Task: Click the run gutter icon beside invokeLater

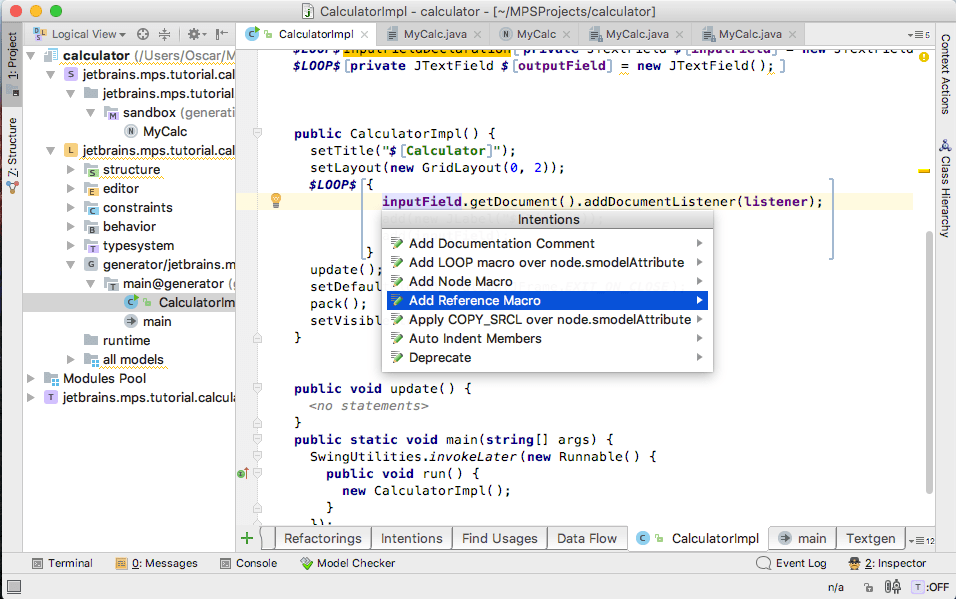Action: [x=242, y=473]
